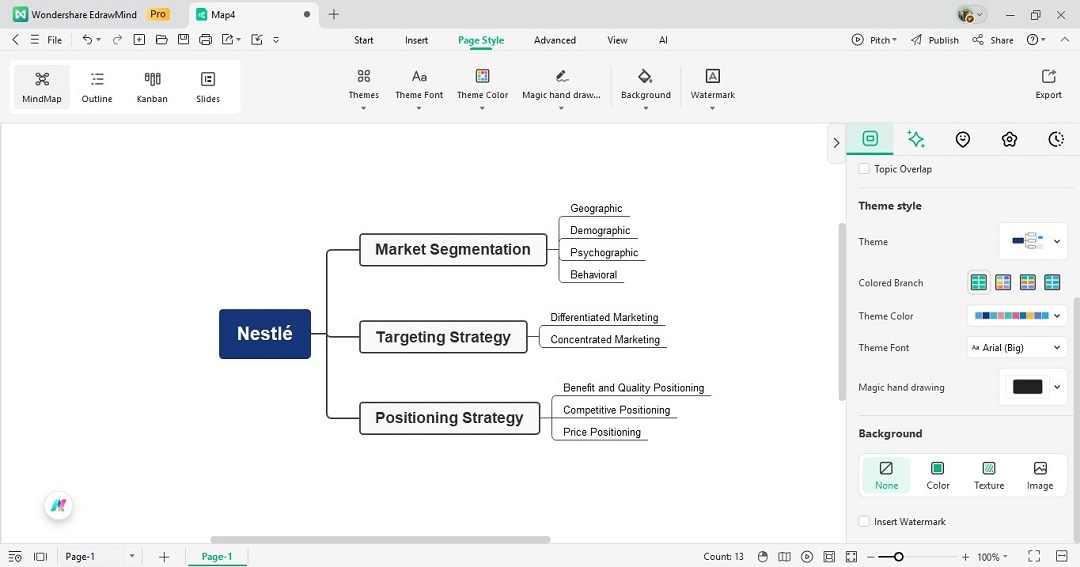Click the Print icon
This screenshot has height=567, width=1080.
pyautogui.click(x=205, y=40)
